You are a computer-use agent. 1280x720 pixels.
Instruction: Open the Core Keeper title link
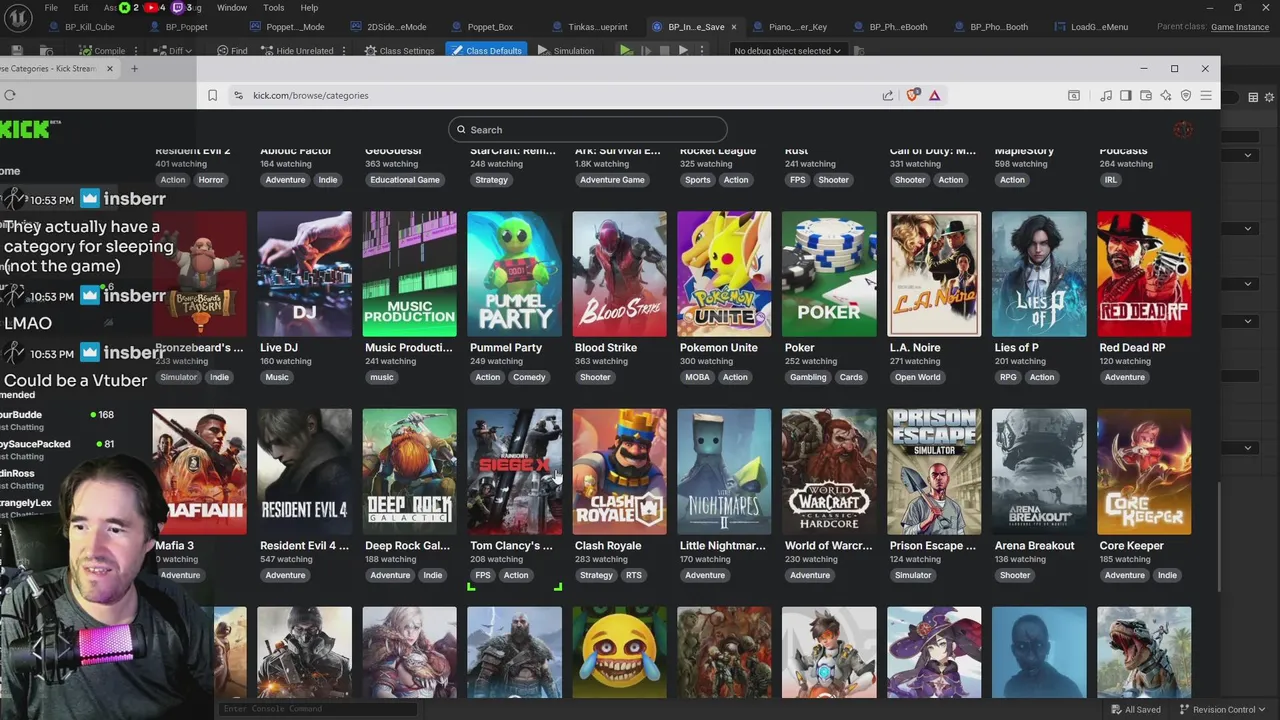(1132, 546)
